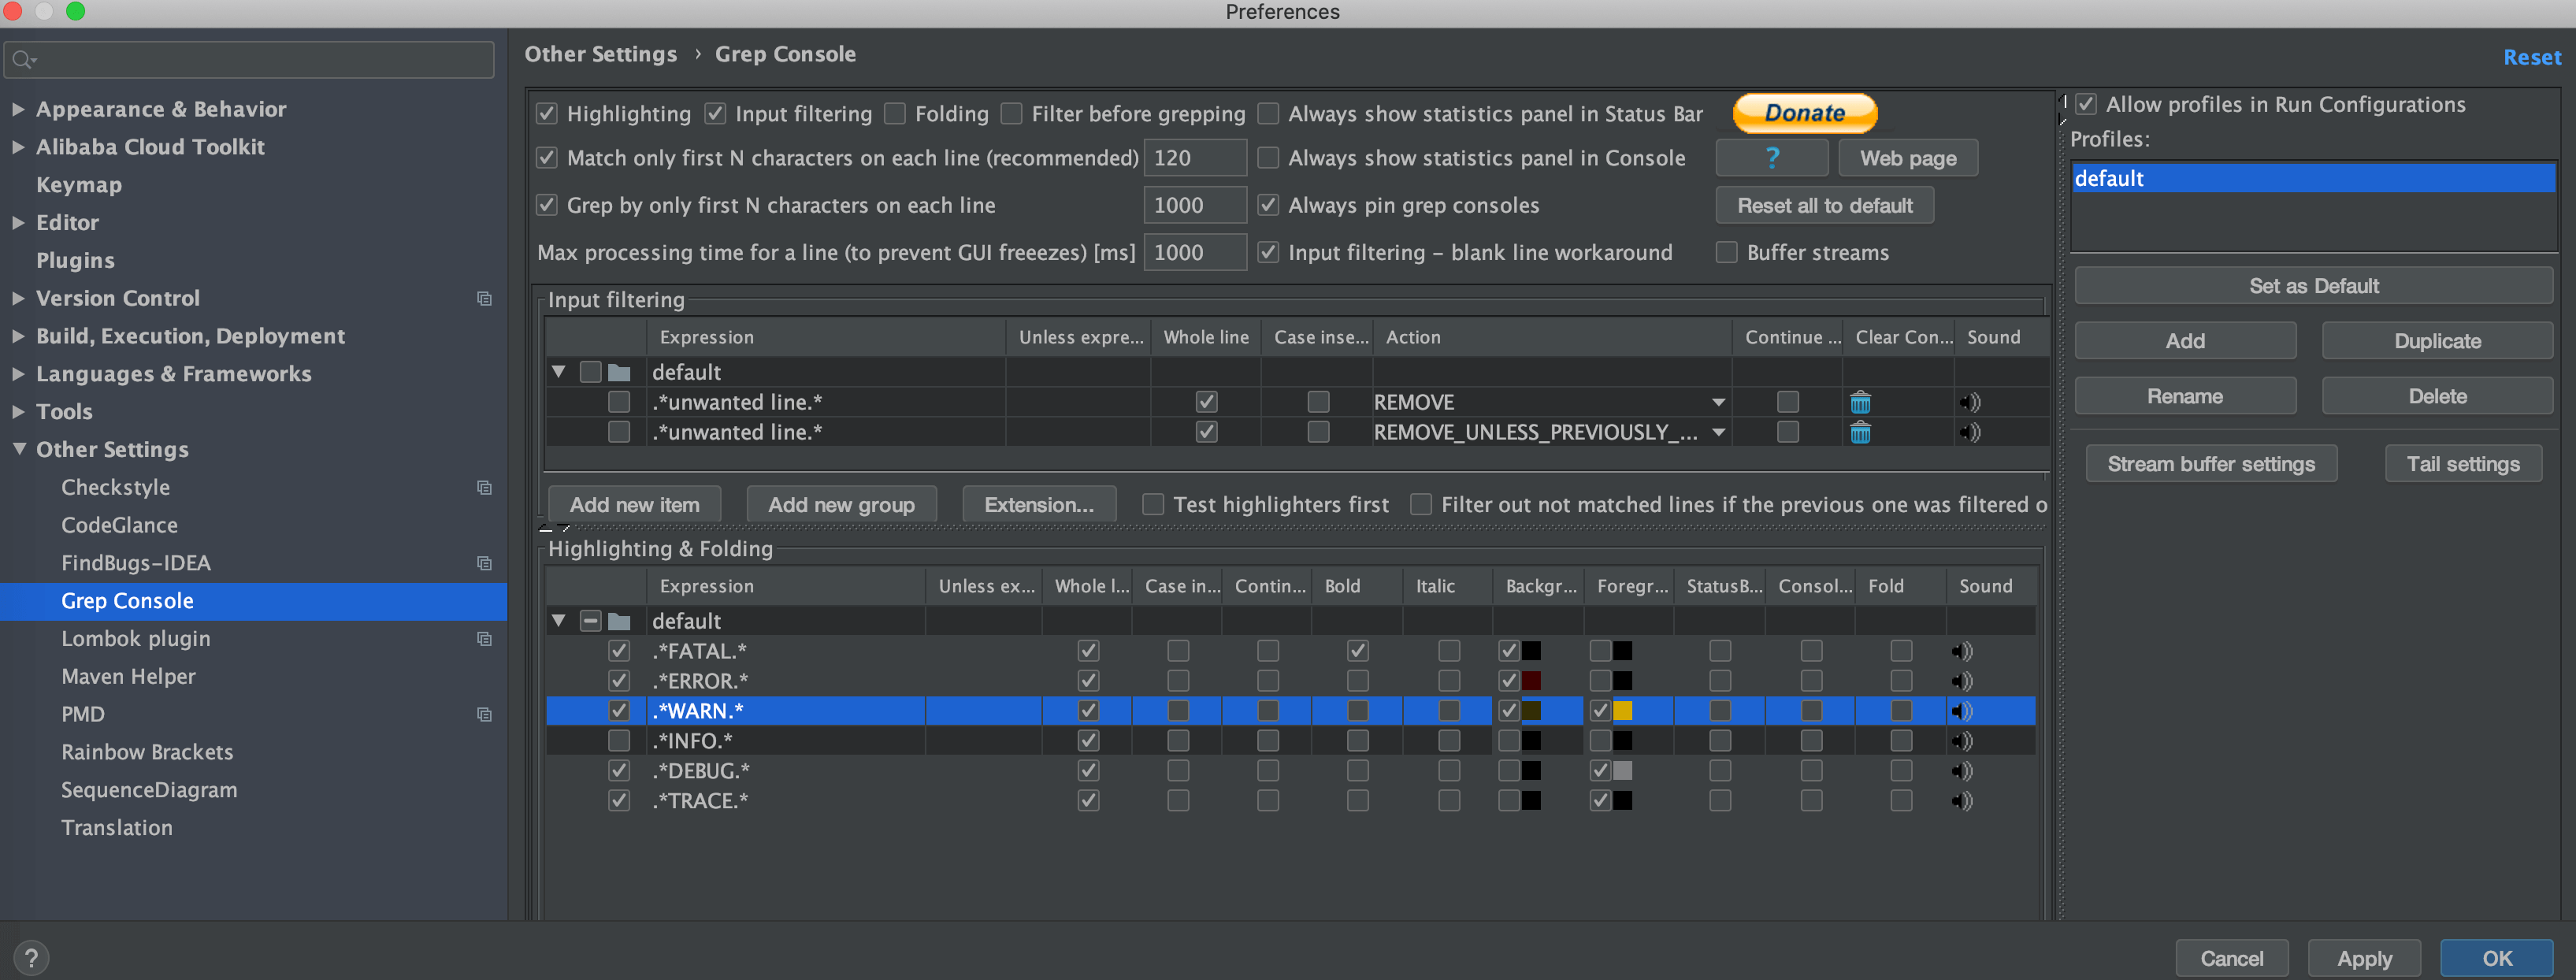This screenshot has width=2576, height=980.
Task: Click the Other Settings breadcrumb
Action: pyautogui.click(x=600, y=54)
